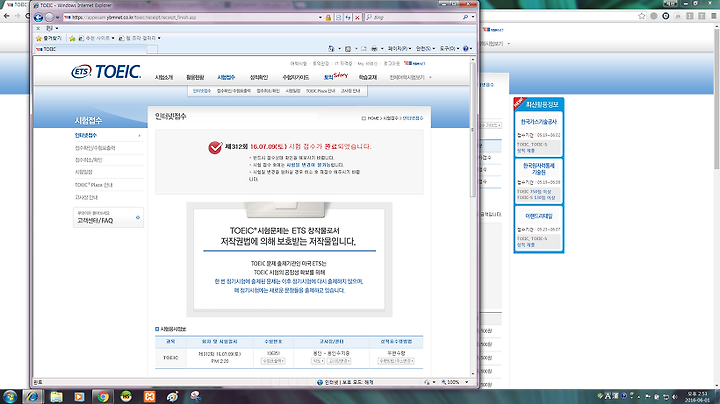Click the Google Chrome taskbar icon
This screenshot has width=720, height=404.
pos(103,396)
